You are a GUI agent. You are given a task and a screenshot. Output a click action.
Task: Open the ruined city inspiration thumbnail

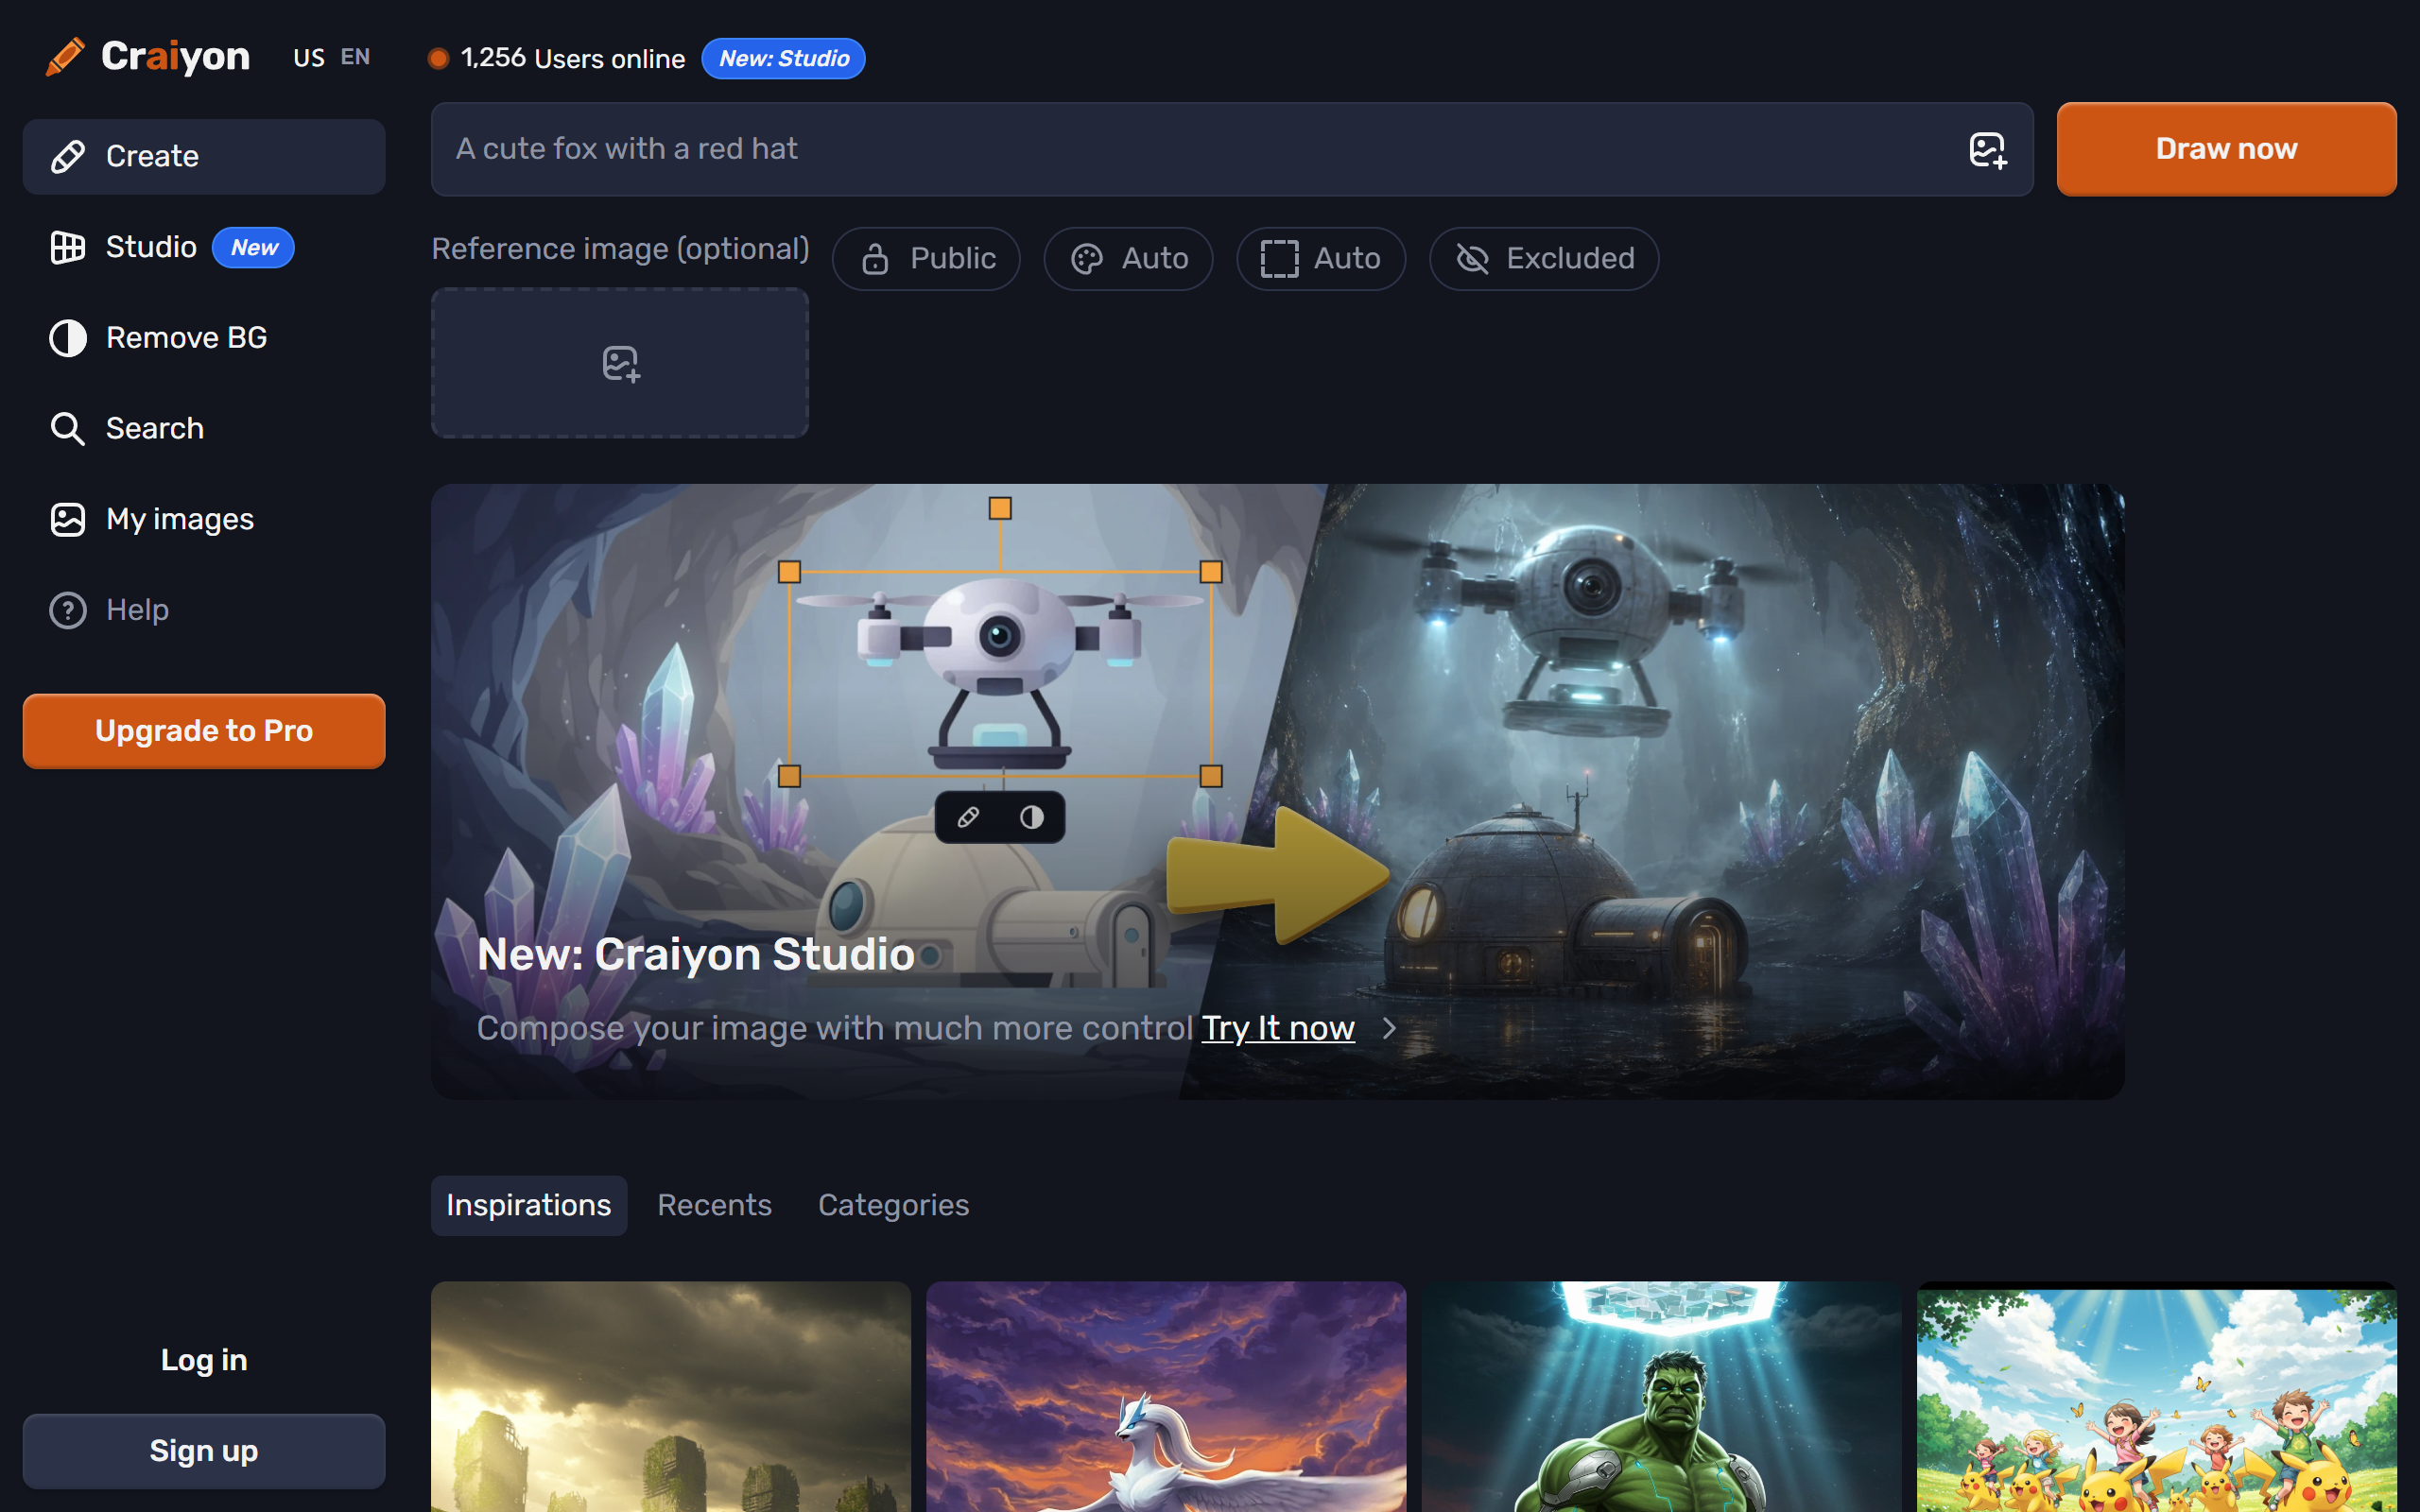(671, 1397)
